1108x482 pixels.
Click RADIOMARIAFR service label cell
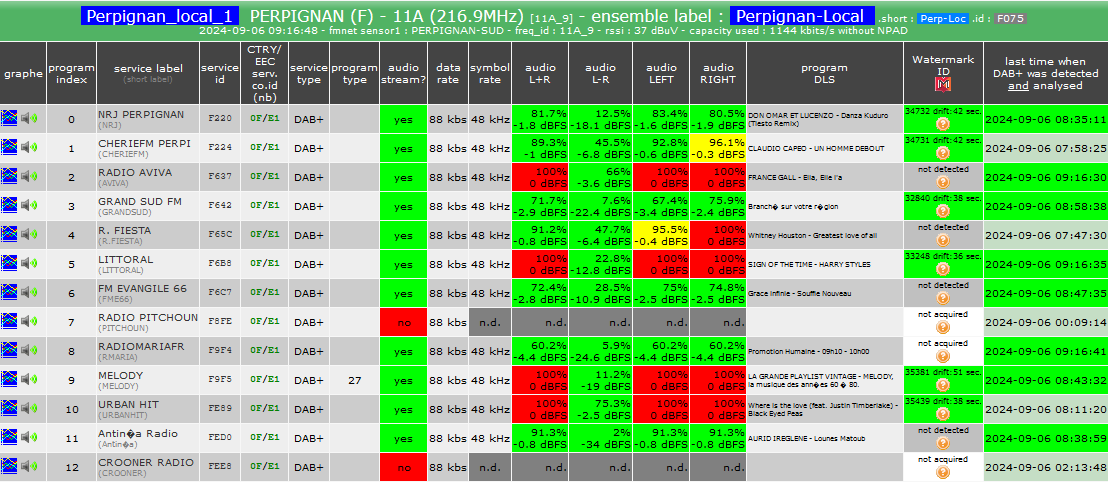[148, 351]
